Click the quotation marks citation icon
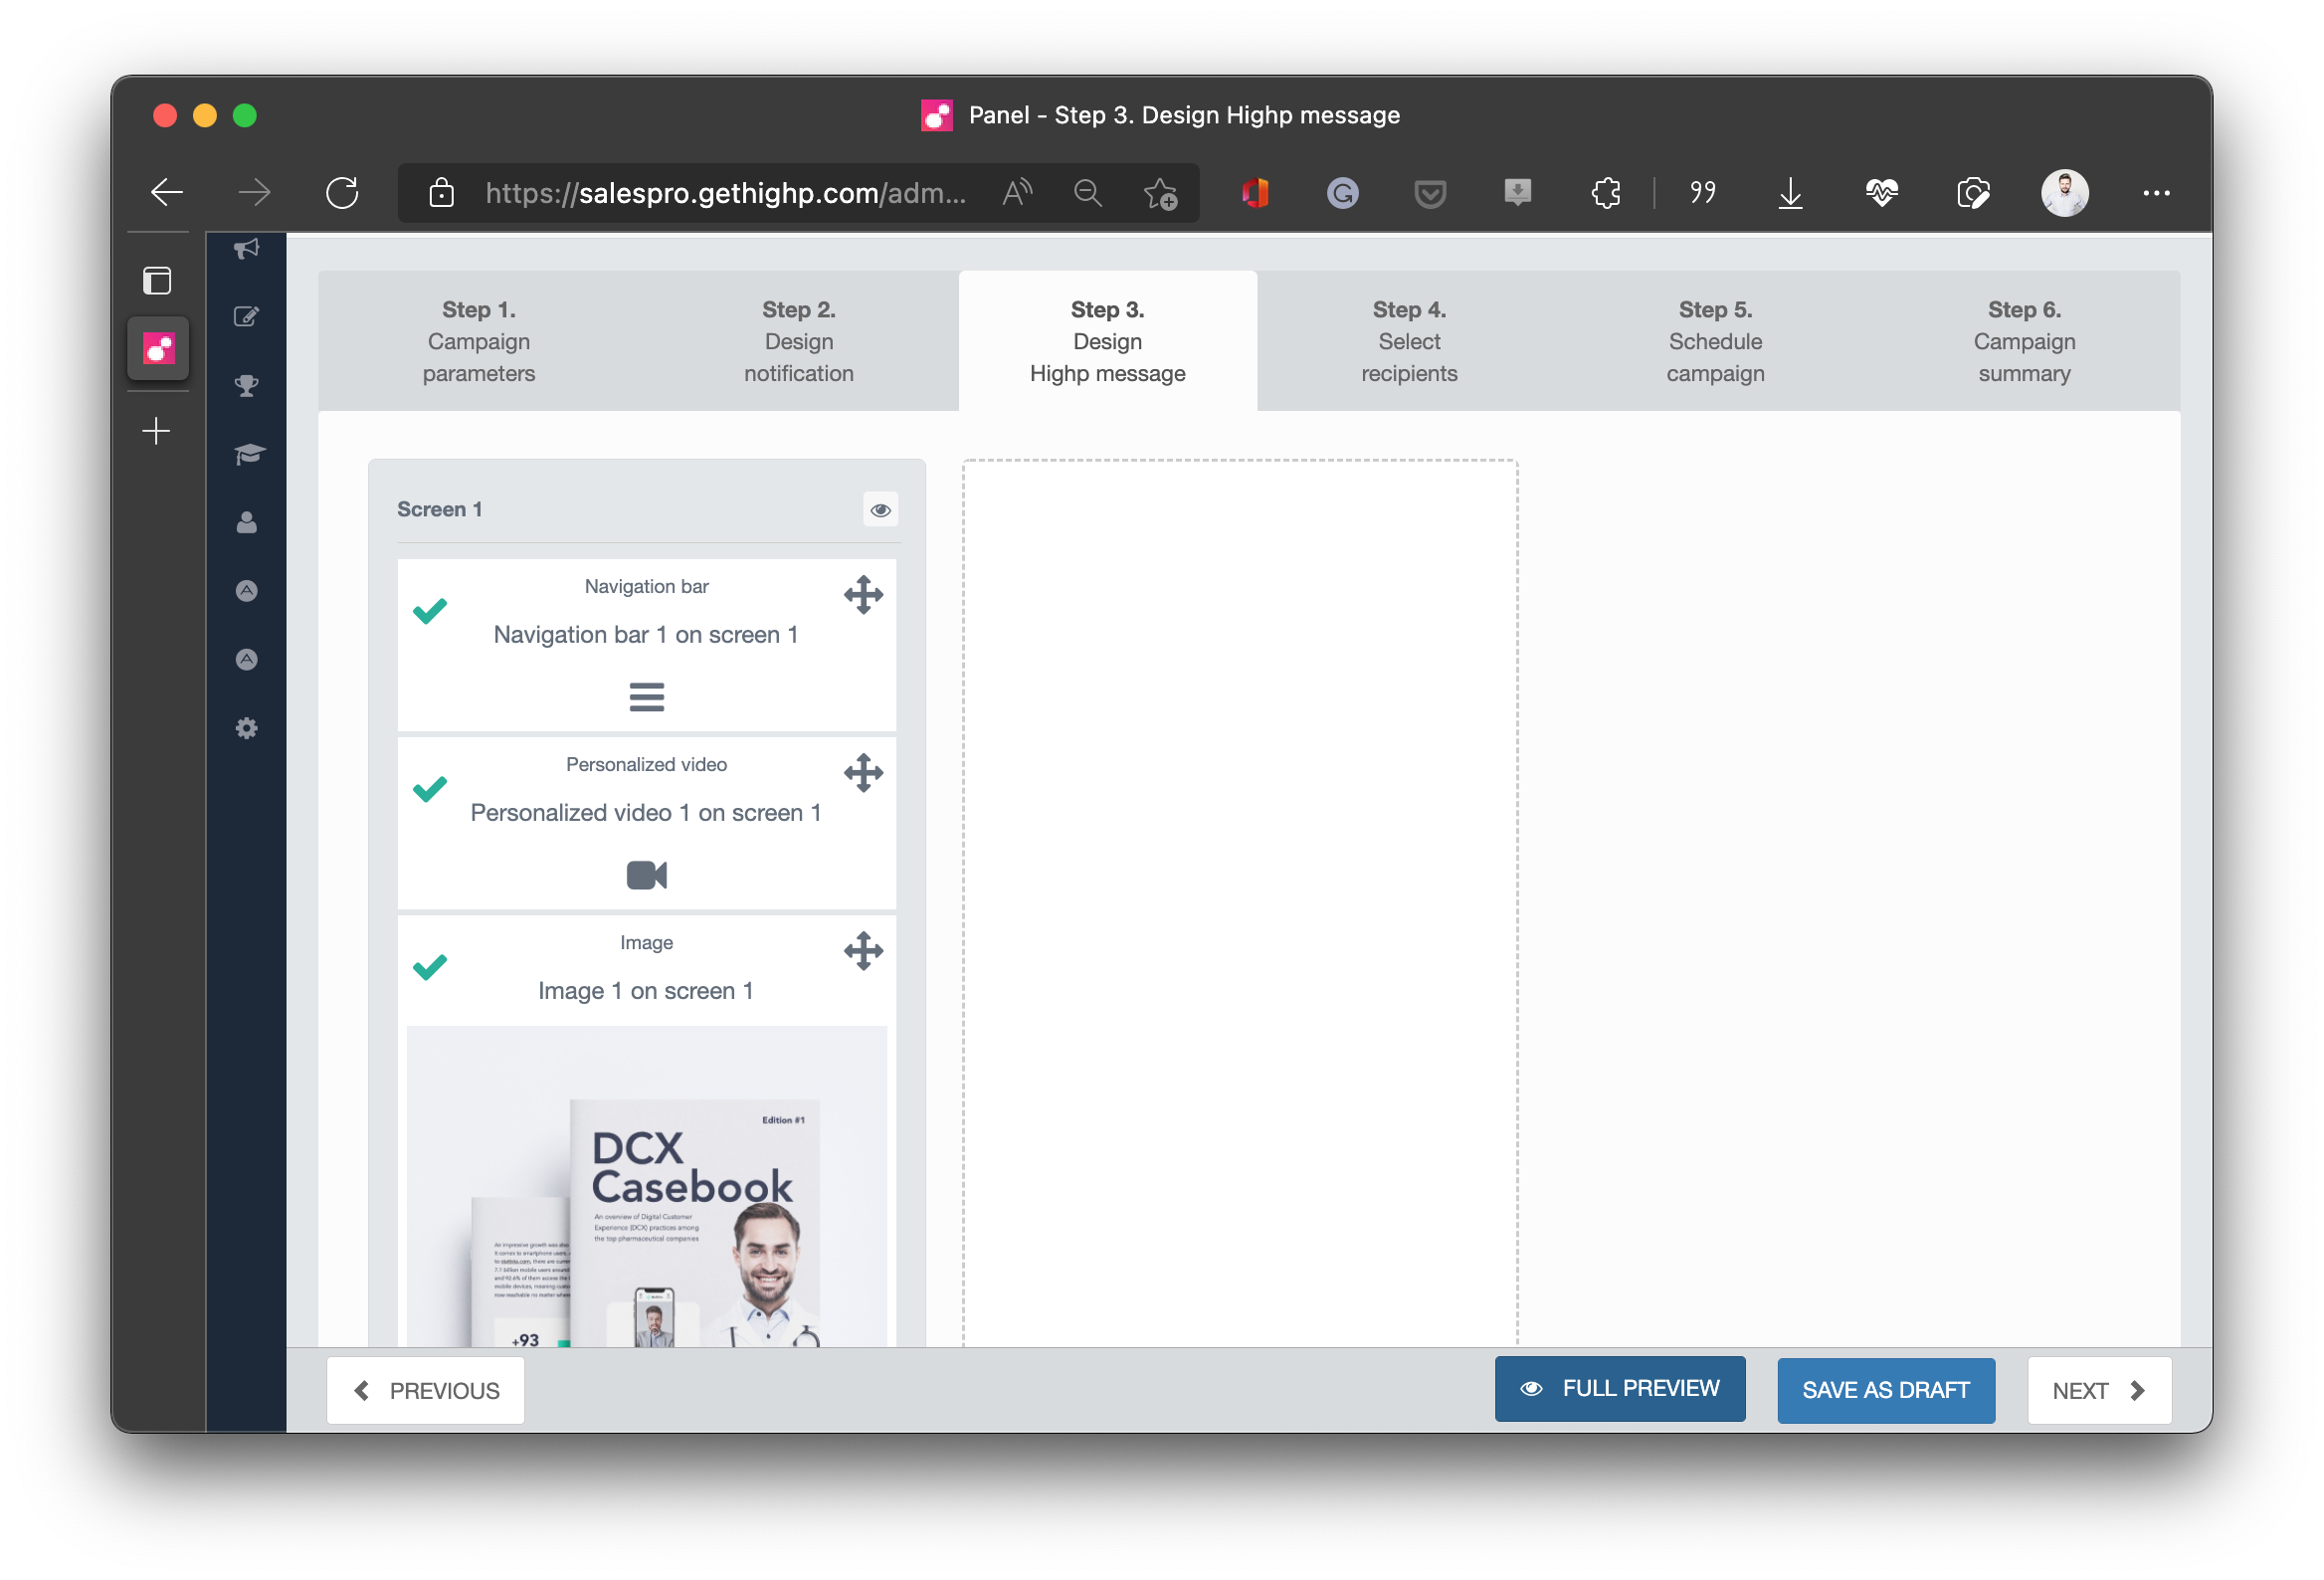Image resolution: width=2324 pixels, height=1580 pixels. click(1702, 192)
